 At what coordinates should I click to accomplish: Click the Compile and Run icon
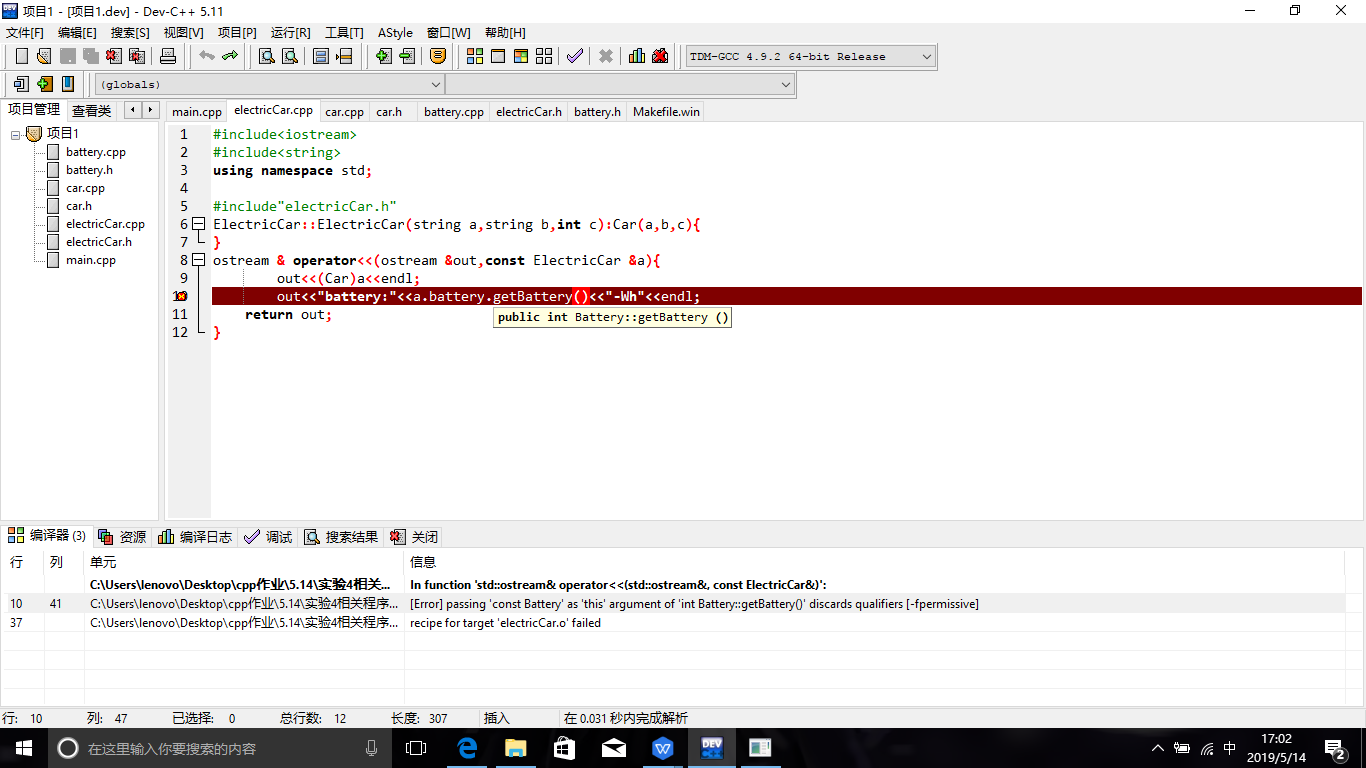[521, 56]
